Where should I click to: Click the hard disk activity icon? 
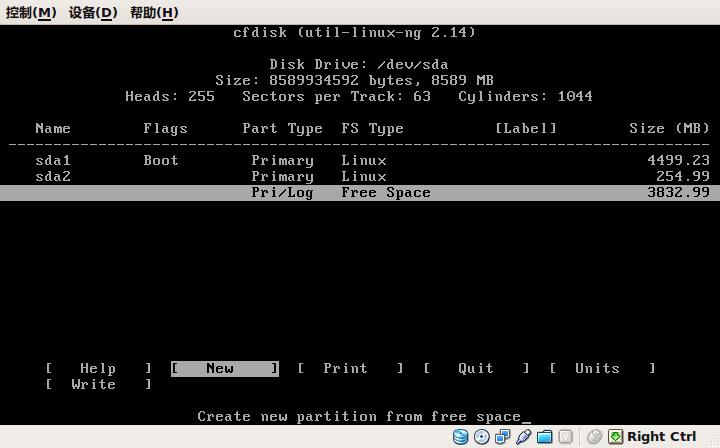[461, 437]
